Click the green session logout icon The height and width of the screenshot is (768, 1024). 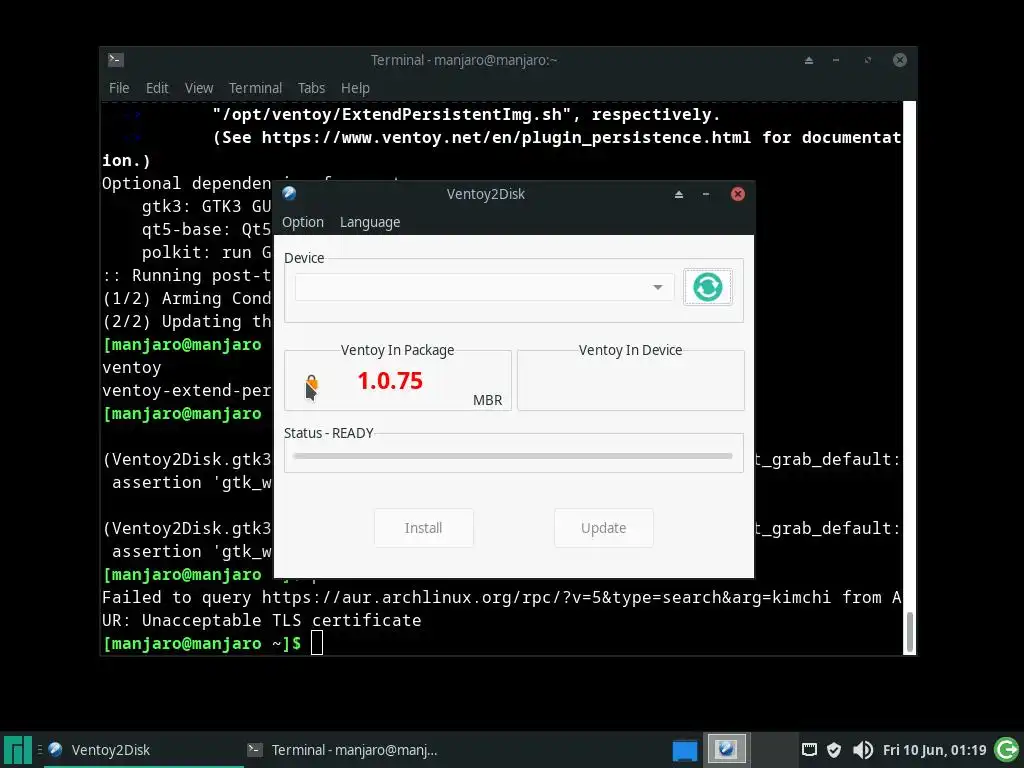(1006, 750)
